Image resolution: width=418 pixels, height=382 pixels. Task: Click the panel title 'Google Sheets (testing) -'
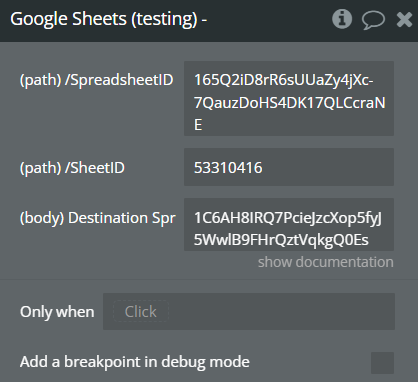[x=109, y=19]
